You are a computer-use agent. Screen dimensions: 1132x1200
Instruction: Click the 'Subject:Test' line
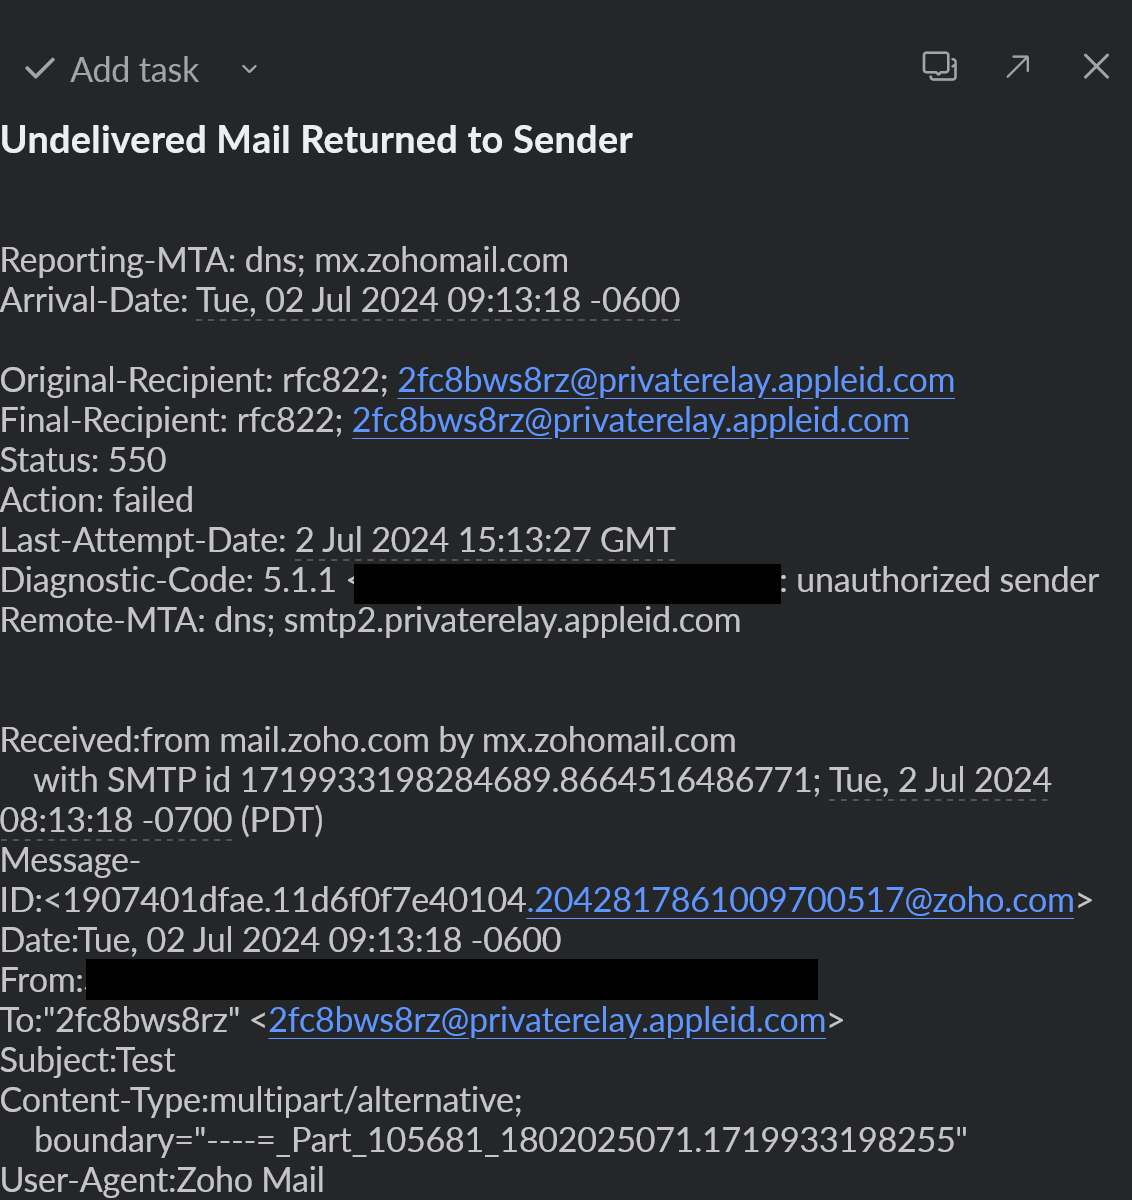pyautogui.click(x=88, y=1060)
